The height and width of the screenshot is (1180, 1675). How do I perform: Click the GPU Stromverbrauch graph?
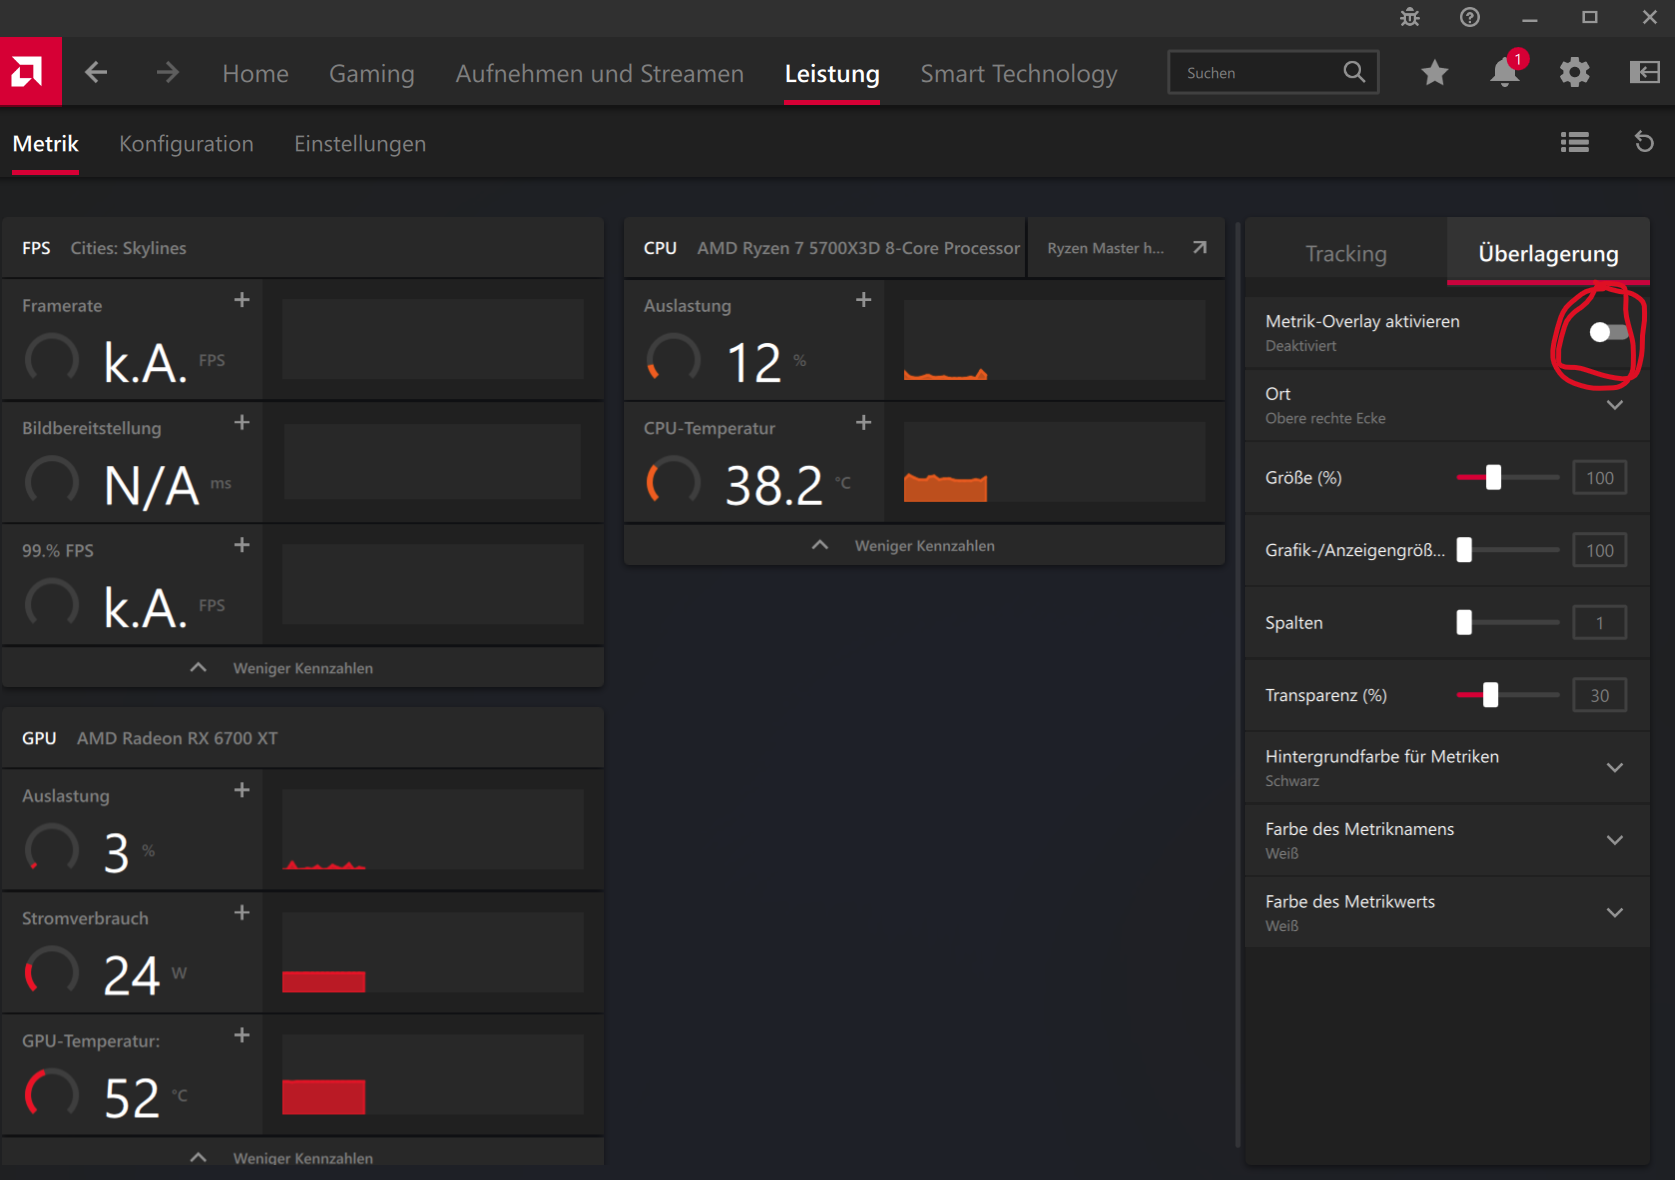[x=433, y=952]
